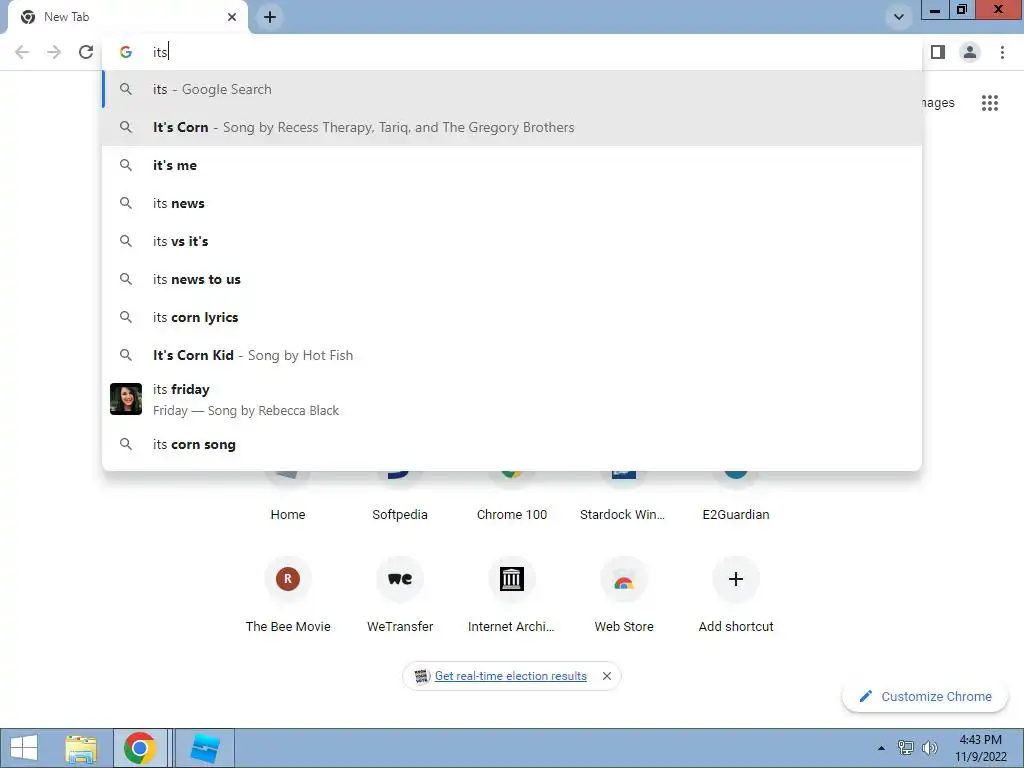Open the Web Store shortcut icon
This screenshot has height=768, width=1024.
624,579
